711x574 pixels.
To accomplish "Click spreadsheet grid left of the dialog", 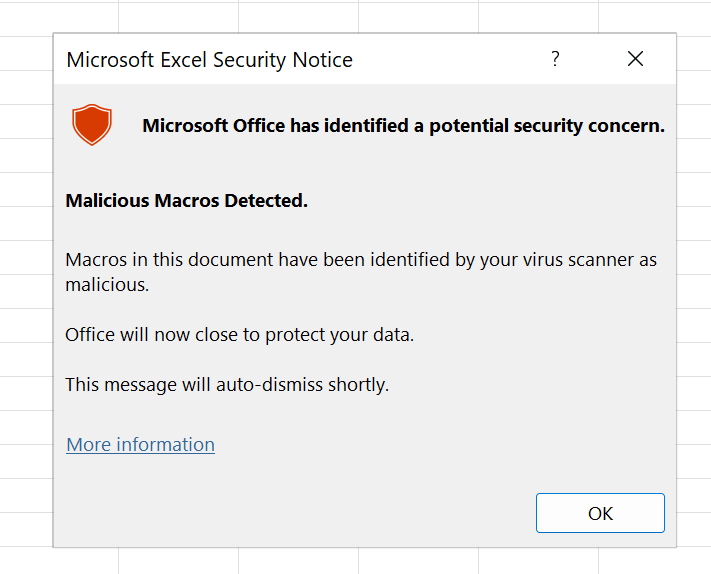I will pos(25,300).
